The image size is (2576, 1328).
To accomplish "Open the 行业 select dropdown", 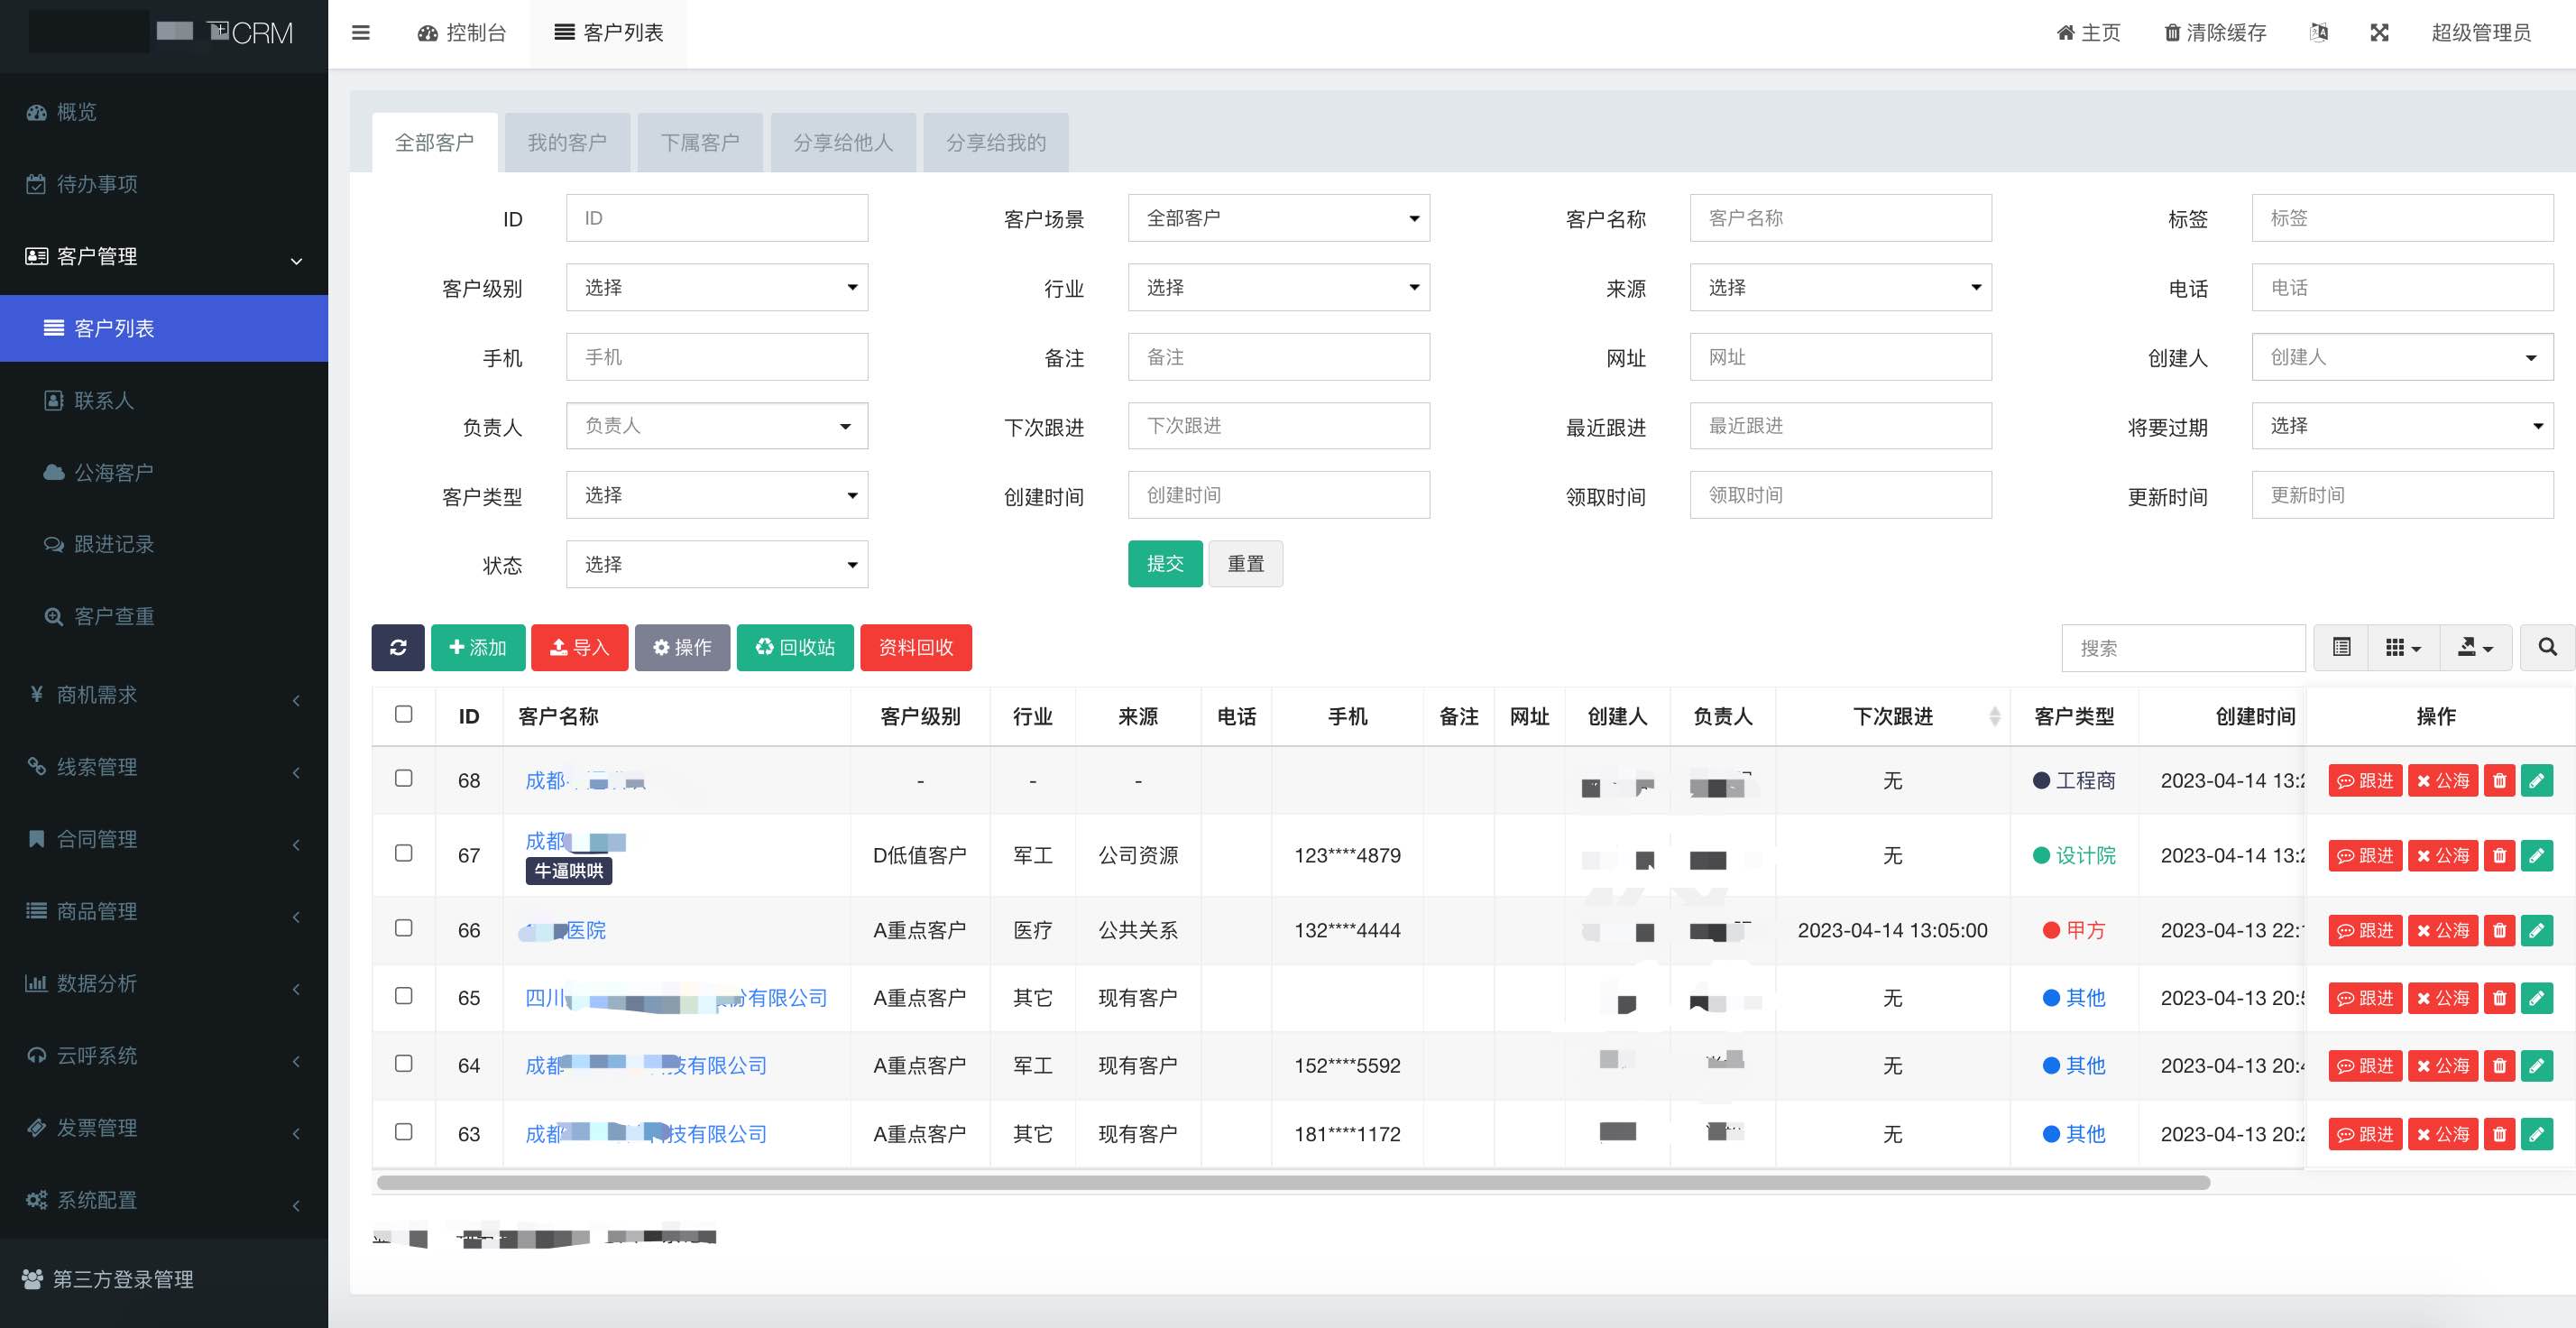I will pos(1279,288).
